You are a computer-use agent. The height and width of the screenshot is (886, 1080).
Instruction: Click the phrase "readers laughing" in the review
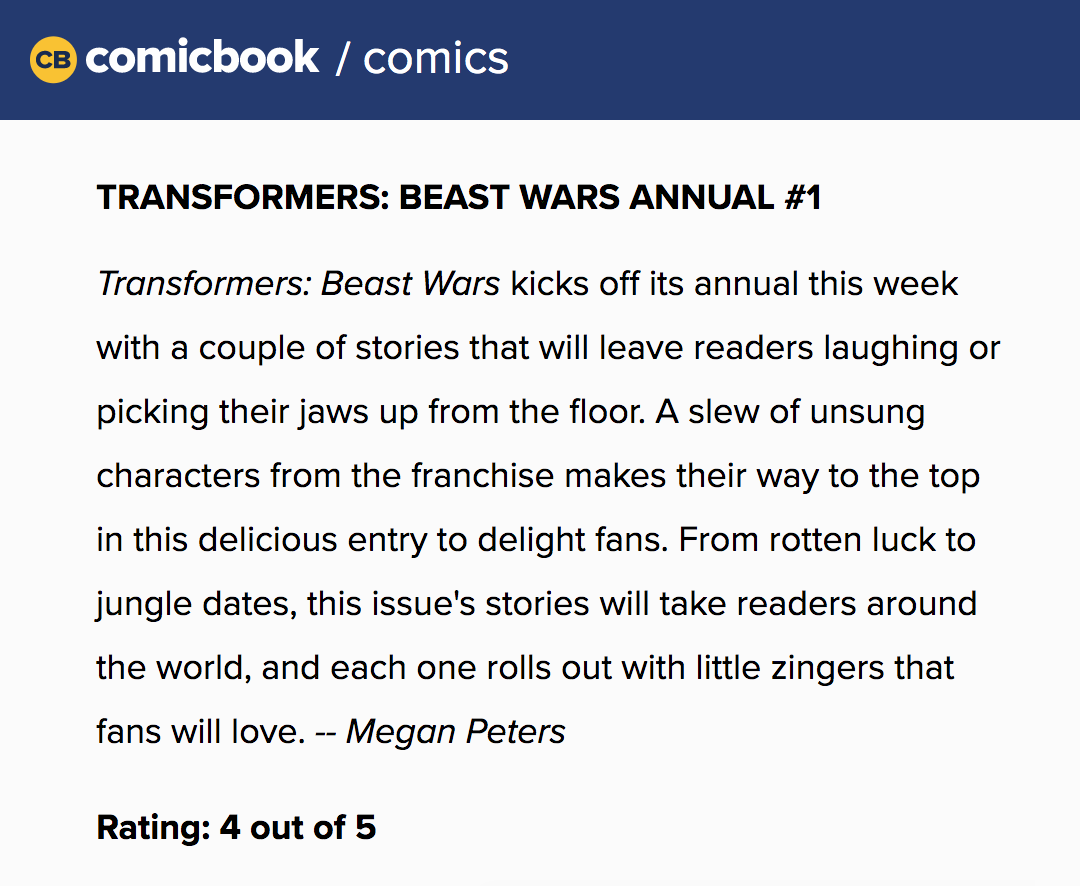click(x=825, y=348)
